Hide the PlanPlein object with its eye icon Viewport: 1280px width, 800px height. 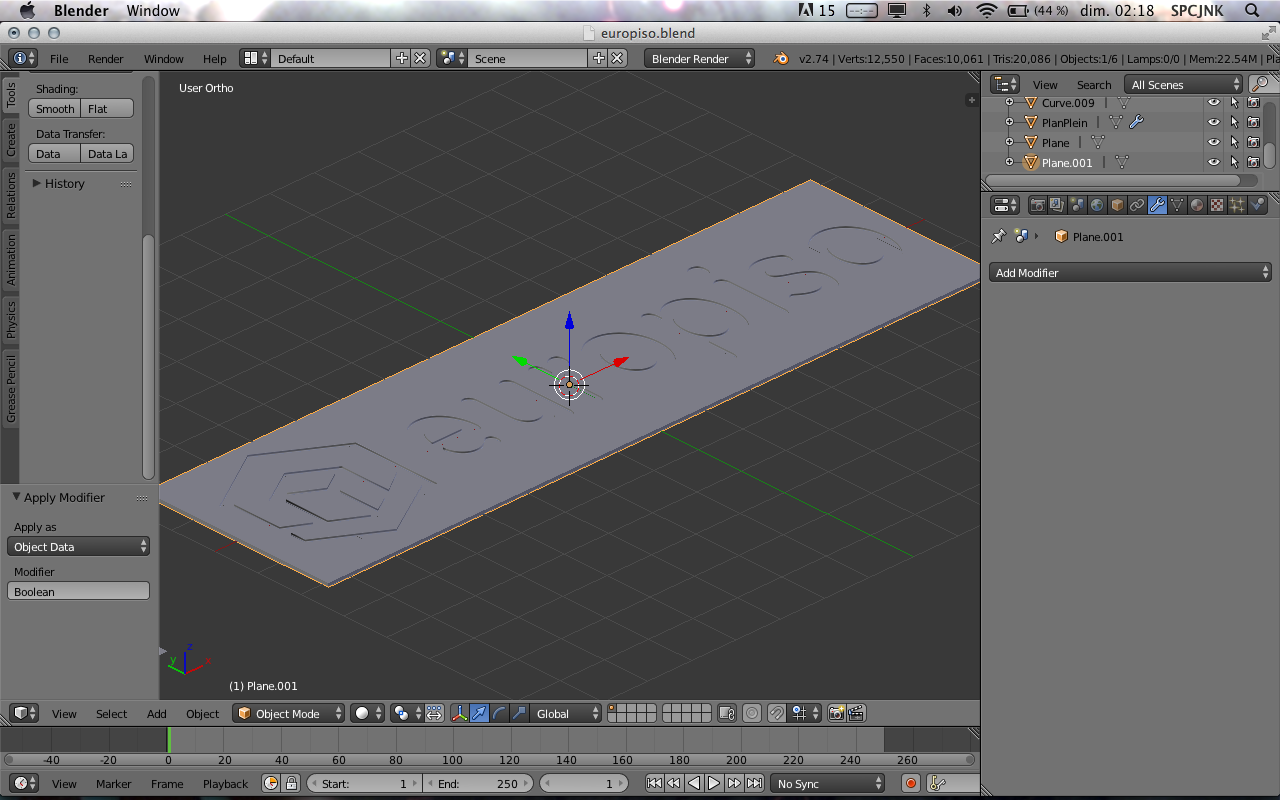[1214, 123]
